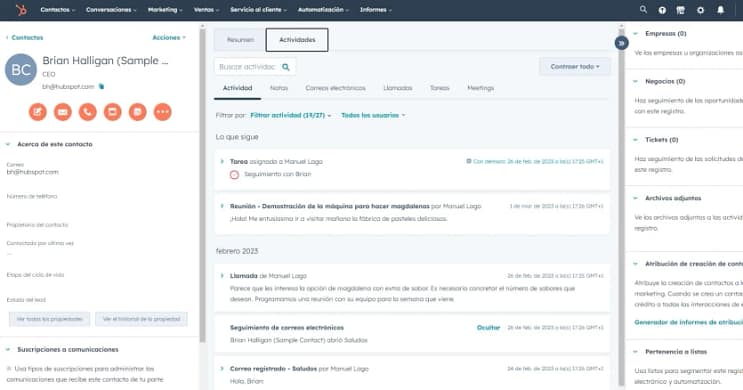The height and width of the screenshot is (390, 743).
Task: Click the Correo value bh@hubspot.com
Action: [33, 172]
